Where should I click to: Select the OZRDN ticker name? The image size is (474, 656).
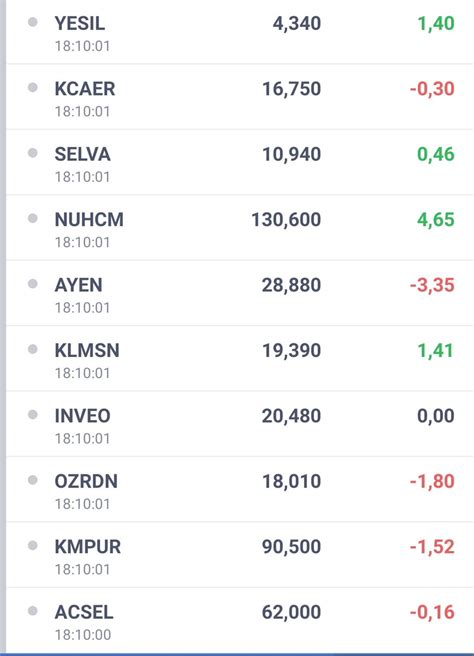(x=86, y=482)
